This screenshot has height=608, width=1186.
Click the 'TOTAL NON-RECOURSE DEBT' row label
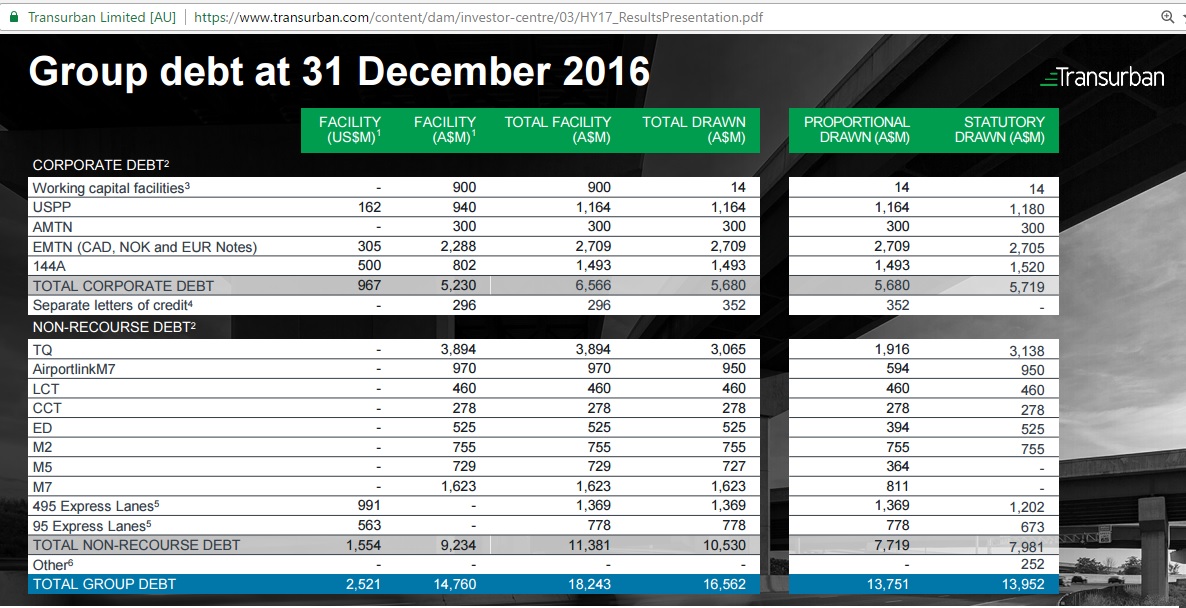(x=136, y=544)
